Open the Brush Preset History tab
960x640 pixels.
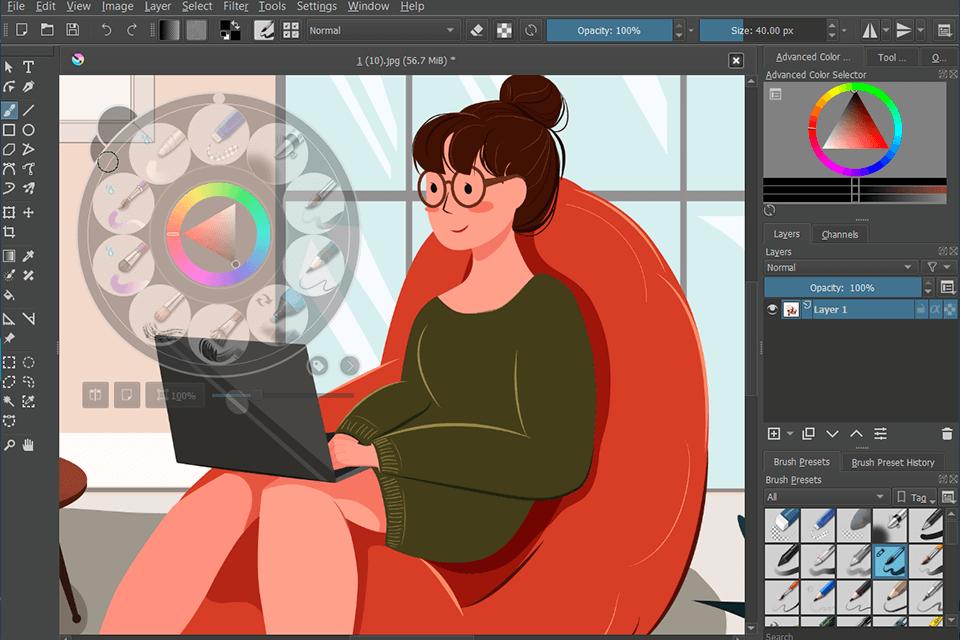click(893, 462)
